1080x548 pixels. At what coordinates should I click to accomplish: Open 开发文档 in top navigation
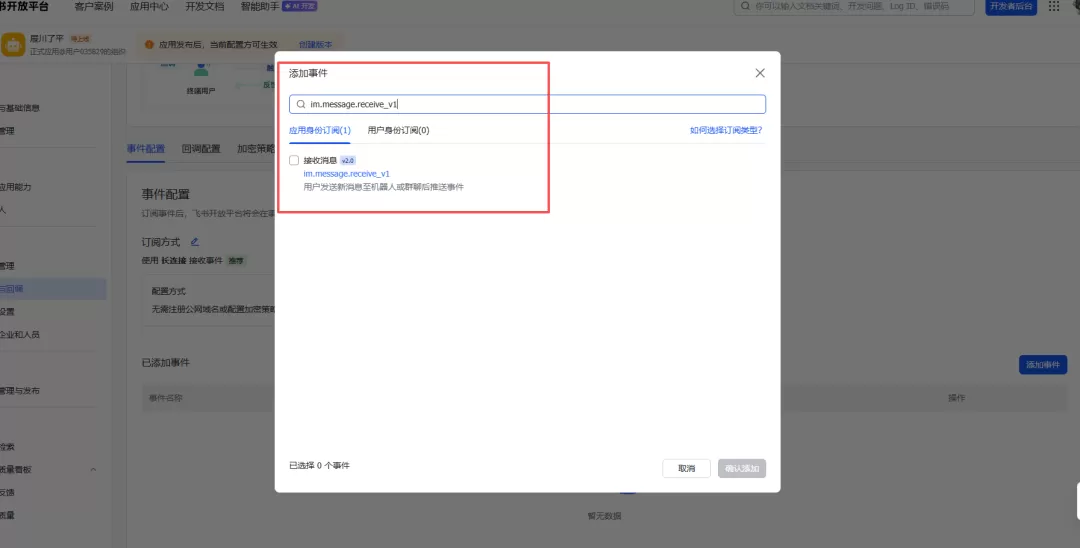click(205, 6)
